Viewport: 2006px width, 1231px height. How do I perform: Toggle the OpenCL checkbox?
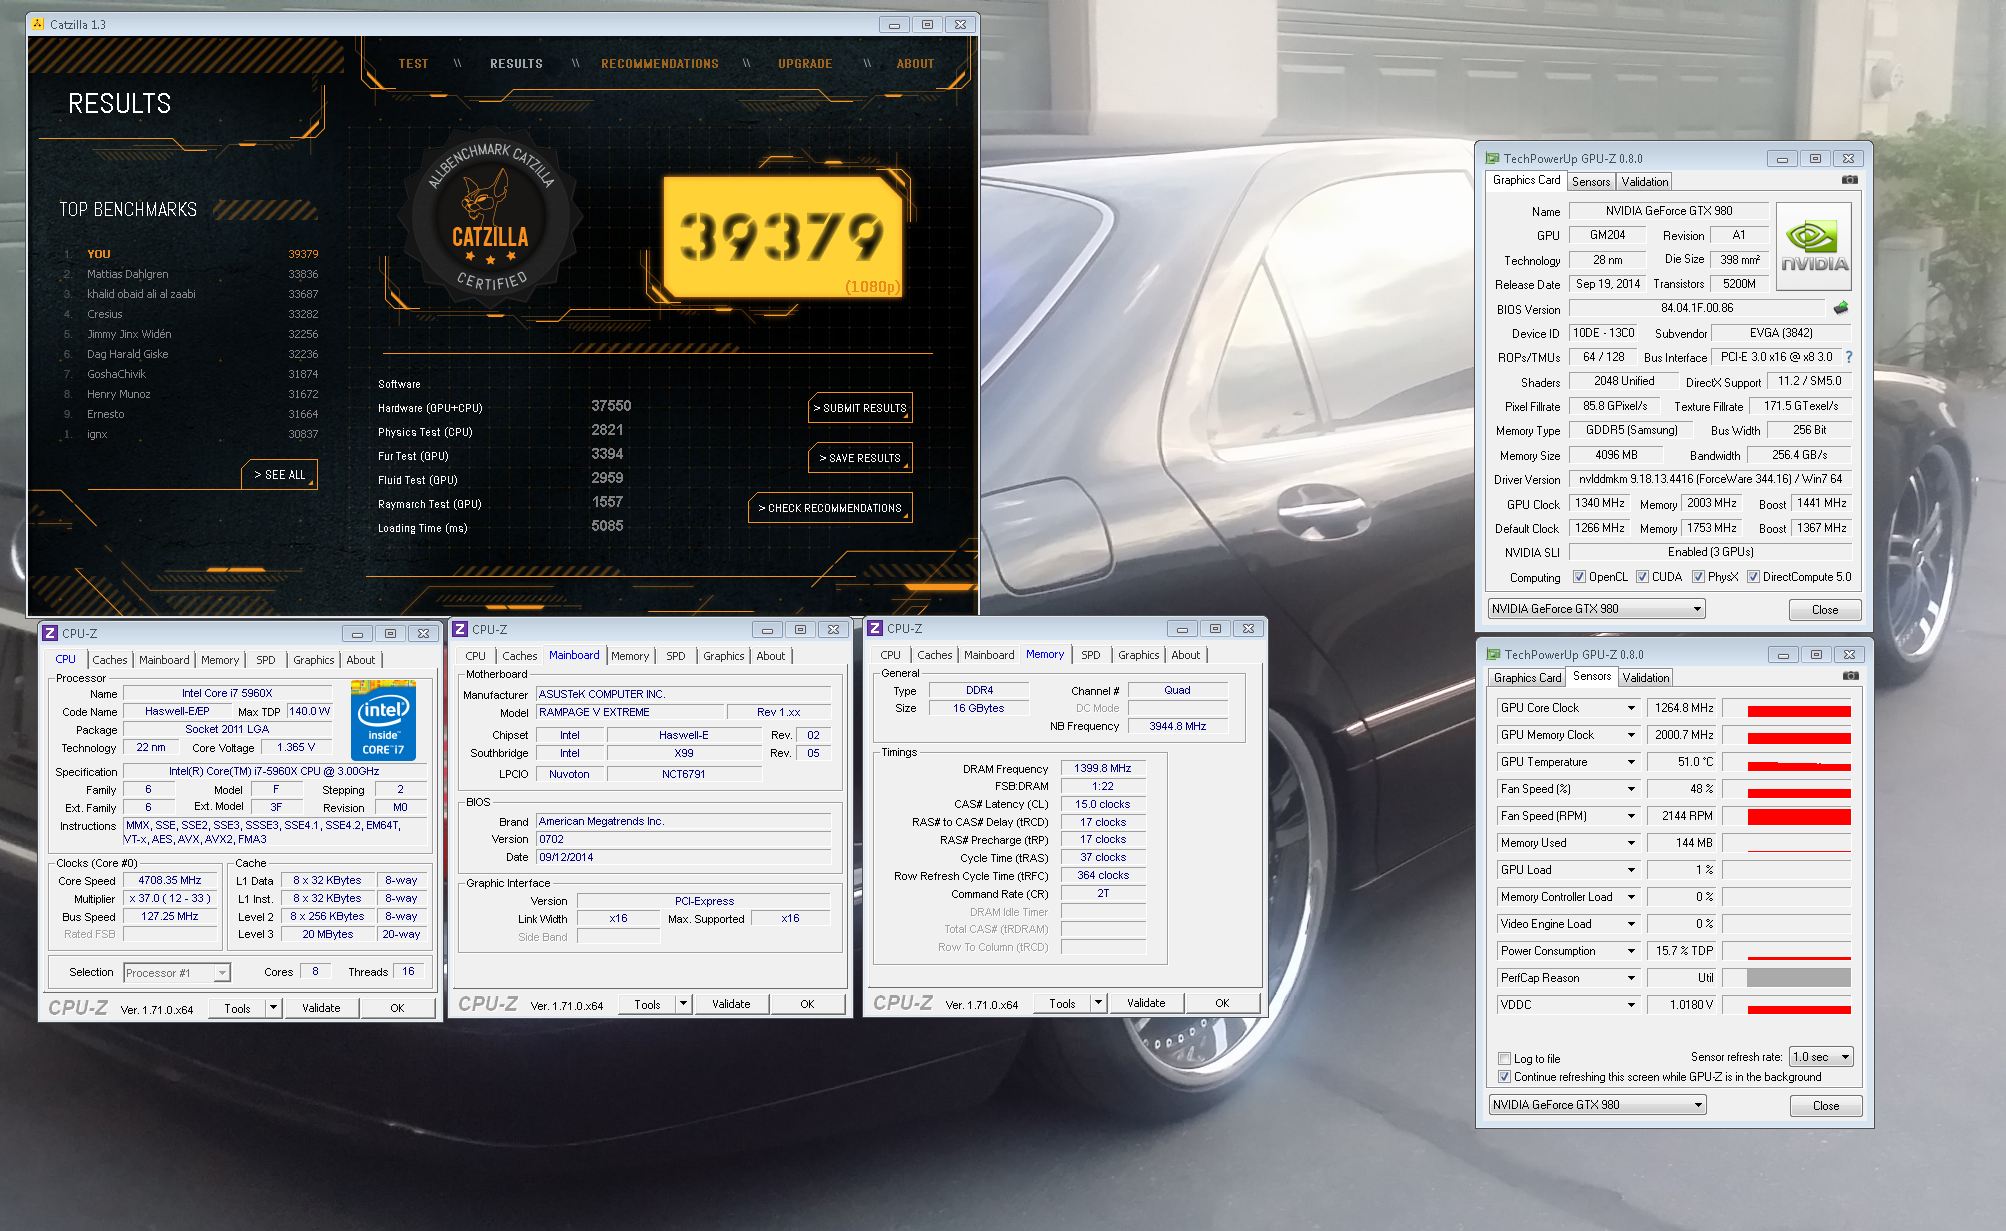click(1579, 577)
